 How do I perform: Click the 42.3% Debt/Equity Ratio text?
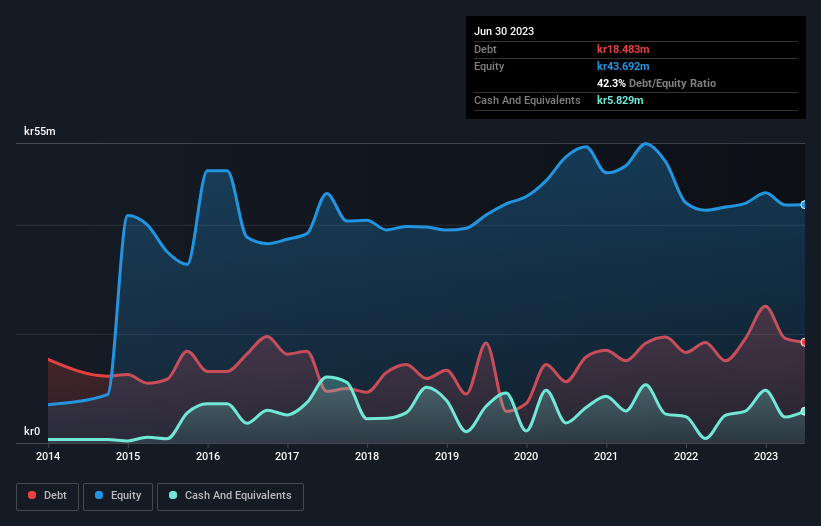656,83
